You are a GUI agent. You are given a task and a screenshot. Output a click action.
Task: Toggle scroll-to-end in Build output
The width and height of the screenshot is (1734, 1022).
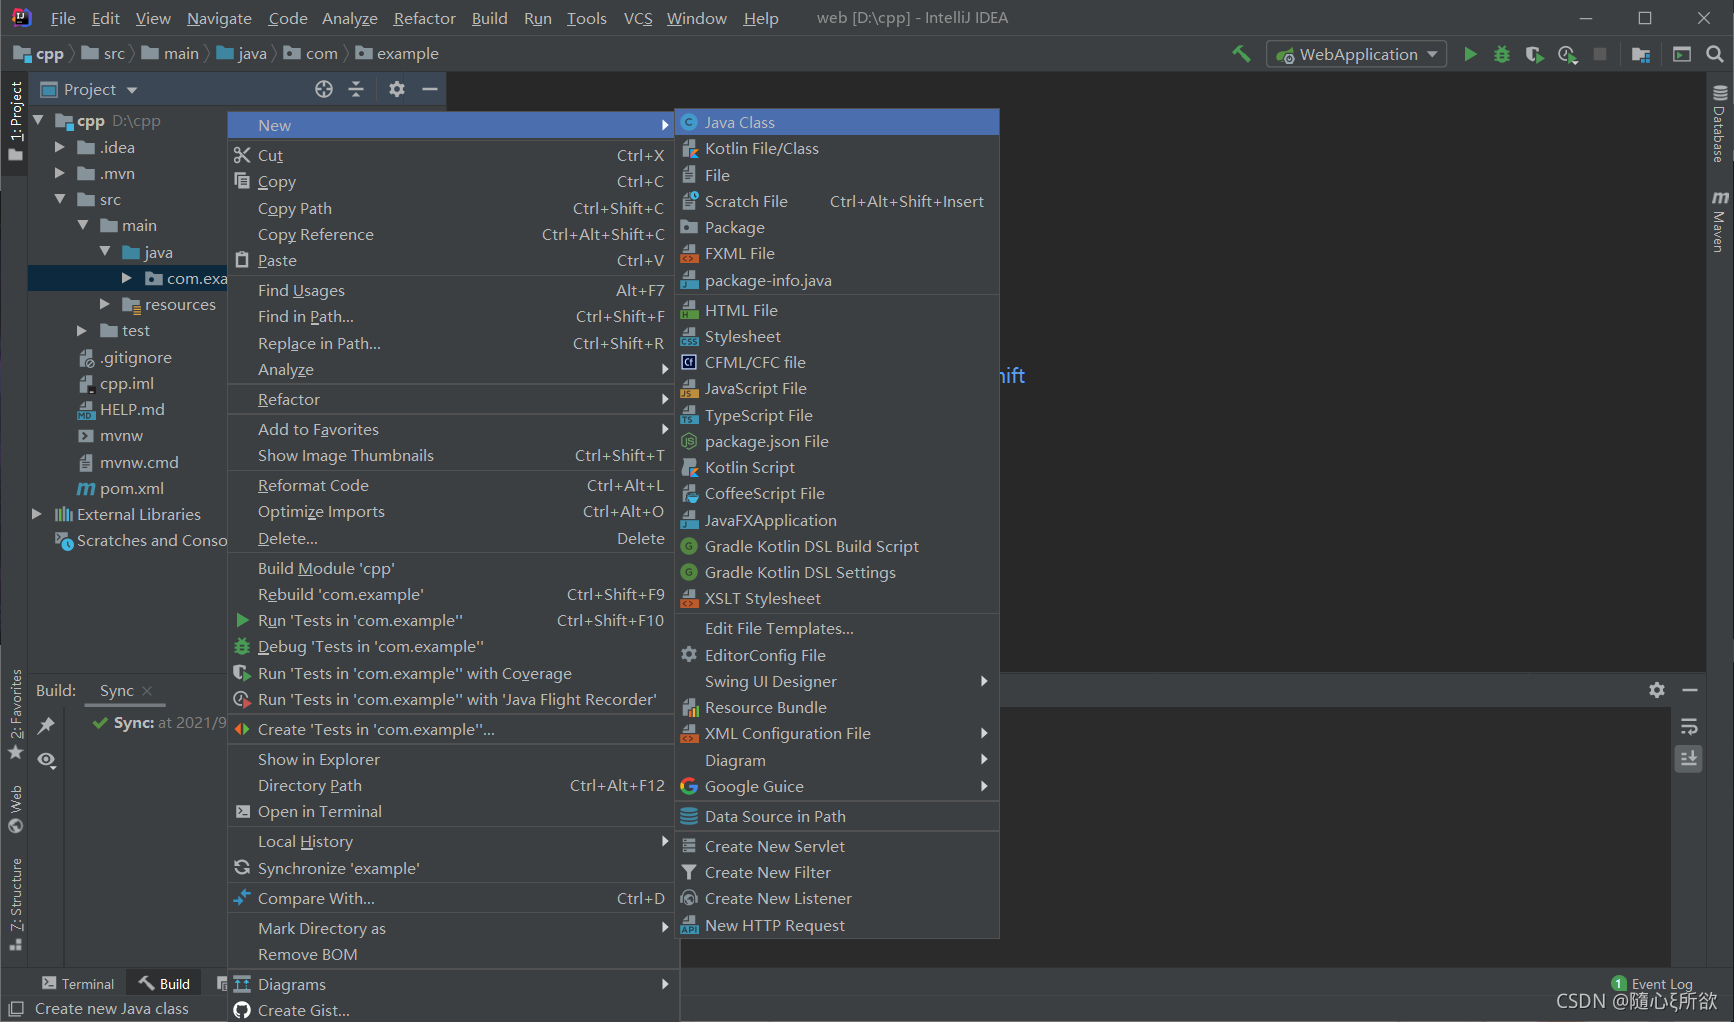1688,759
